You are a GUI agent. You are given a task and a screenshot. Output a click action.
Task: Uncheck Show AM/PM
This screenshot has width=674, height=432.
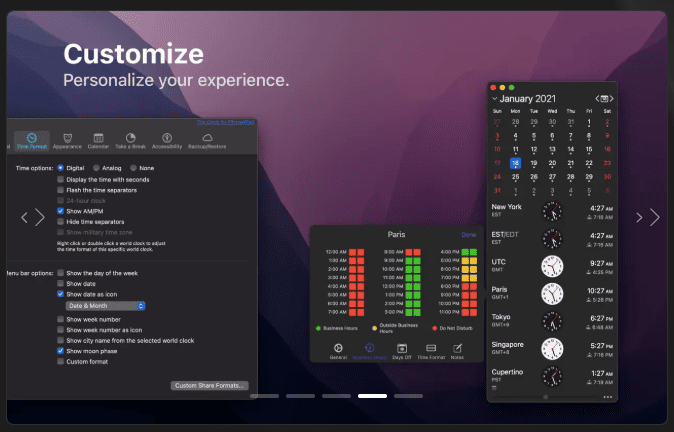pos(60,211)
